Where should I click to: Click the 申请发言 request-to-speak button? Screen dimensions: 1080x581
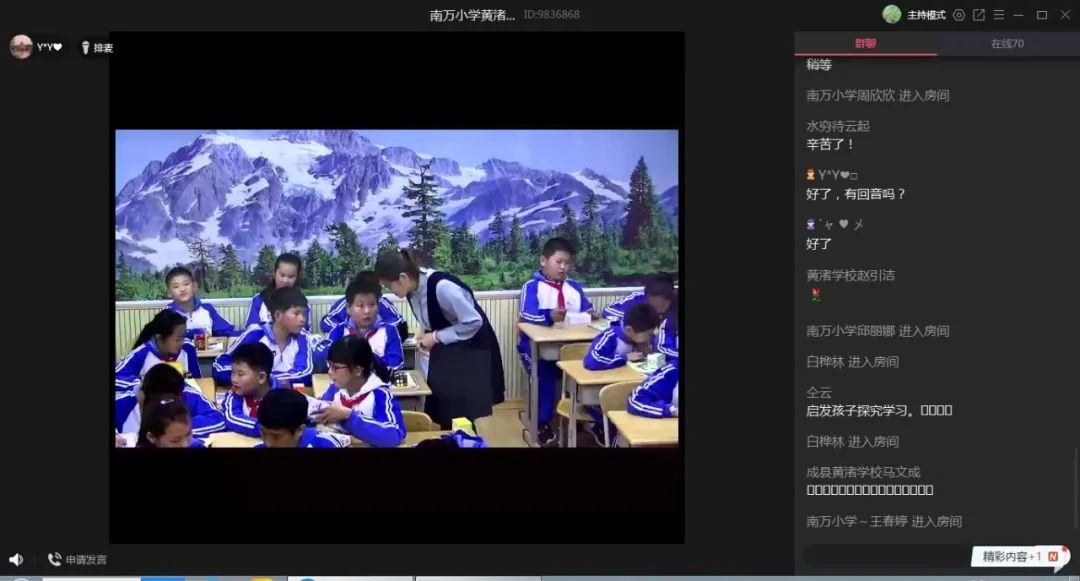[77, 560]
